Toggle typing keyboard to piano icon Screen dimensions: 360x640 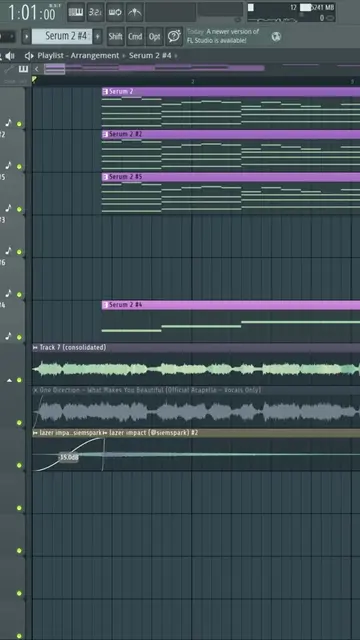76,12
